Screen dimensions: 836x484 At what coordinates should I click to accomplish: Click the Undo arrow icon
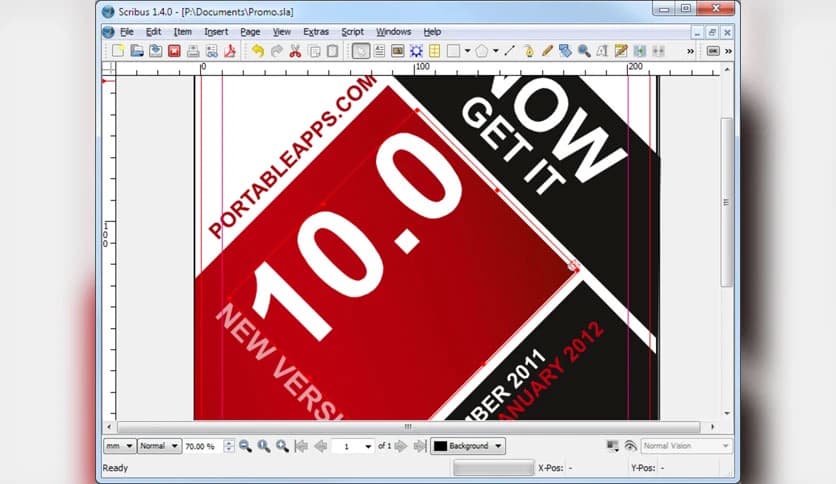tap(257, 51)
